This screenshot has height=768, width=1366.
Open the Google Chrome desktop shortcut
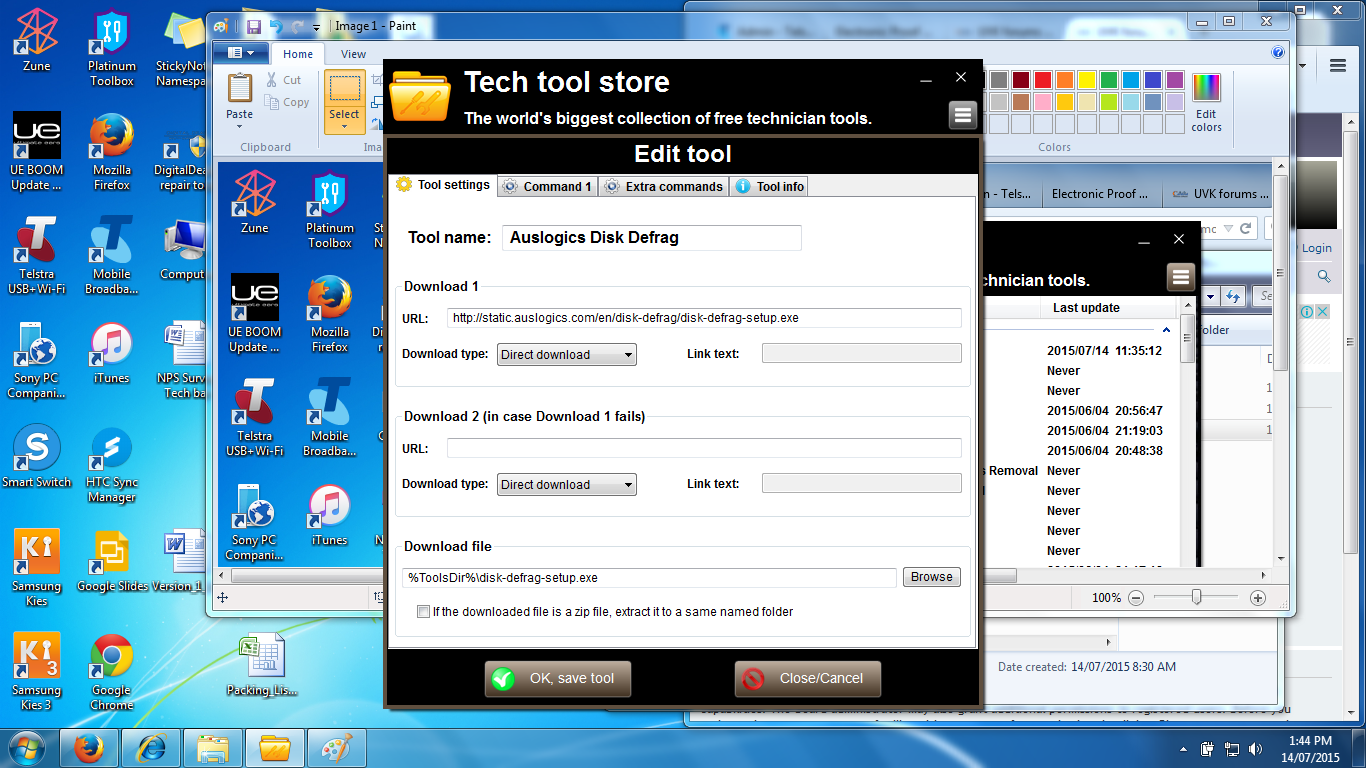[111, 672]
